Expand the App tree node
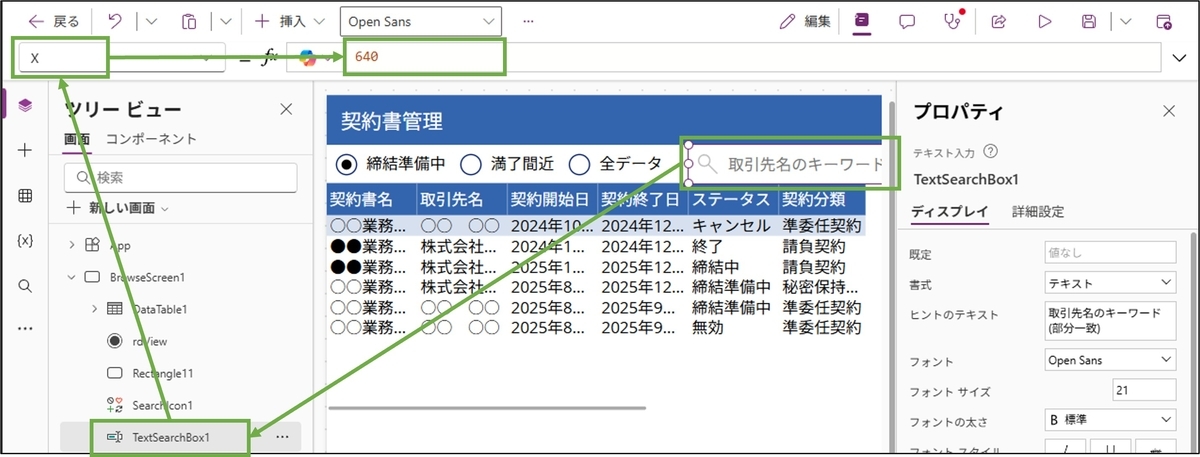Image resolution: width=1200 pixels, height=457 pixels. (72, 245)
